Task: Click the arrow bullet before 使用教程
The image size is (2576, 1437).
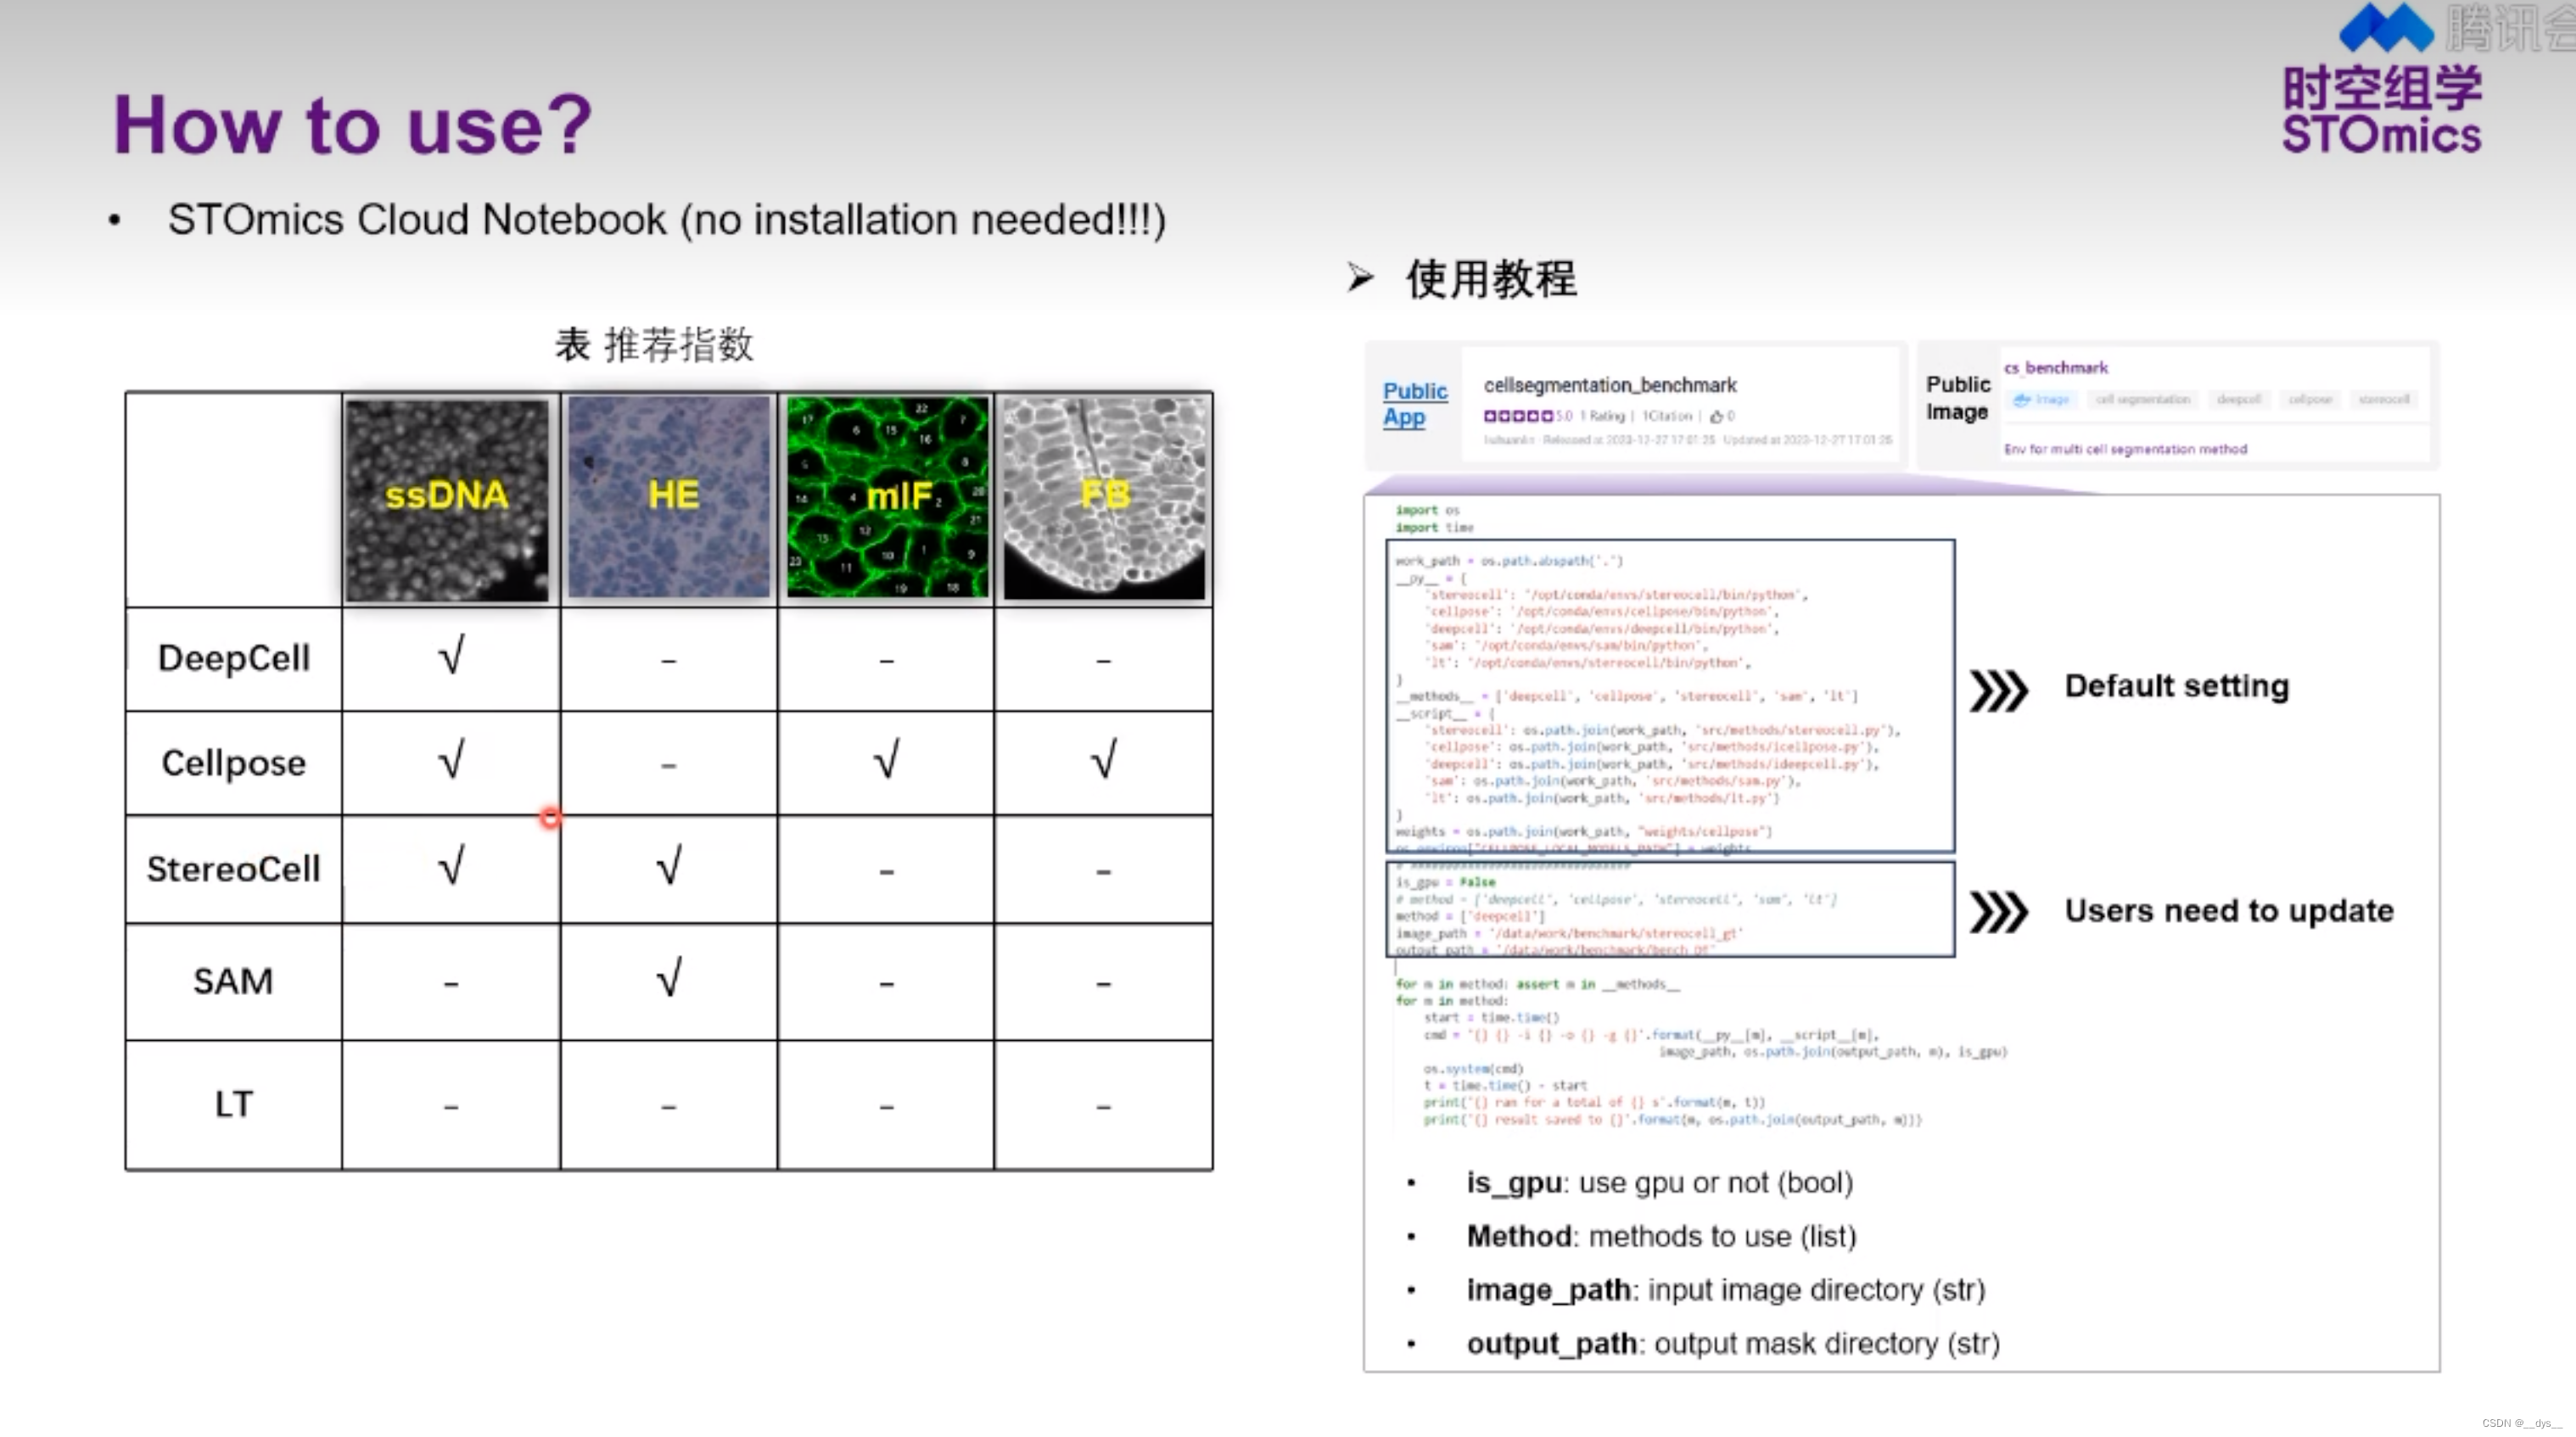Action: click(x=1360, y=277)
